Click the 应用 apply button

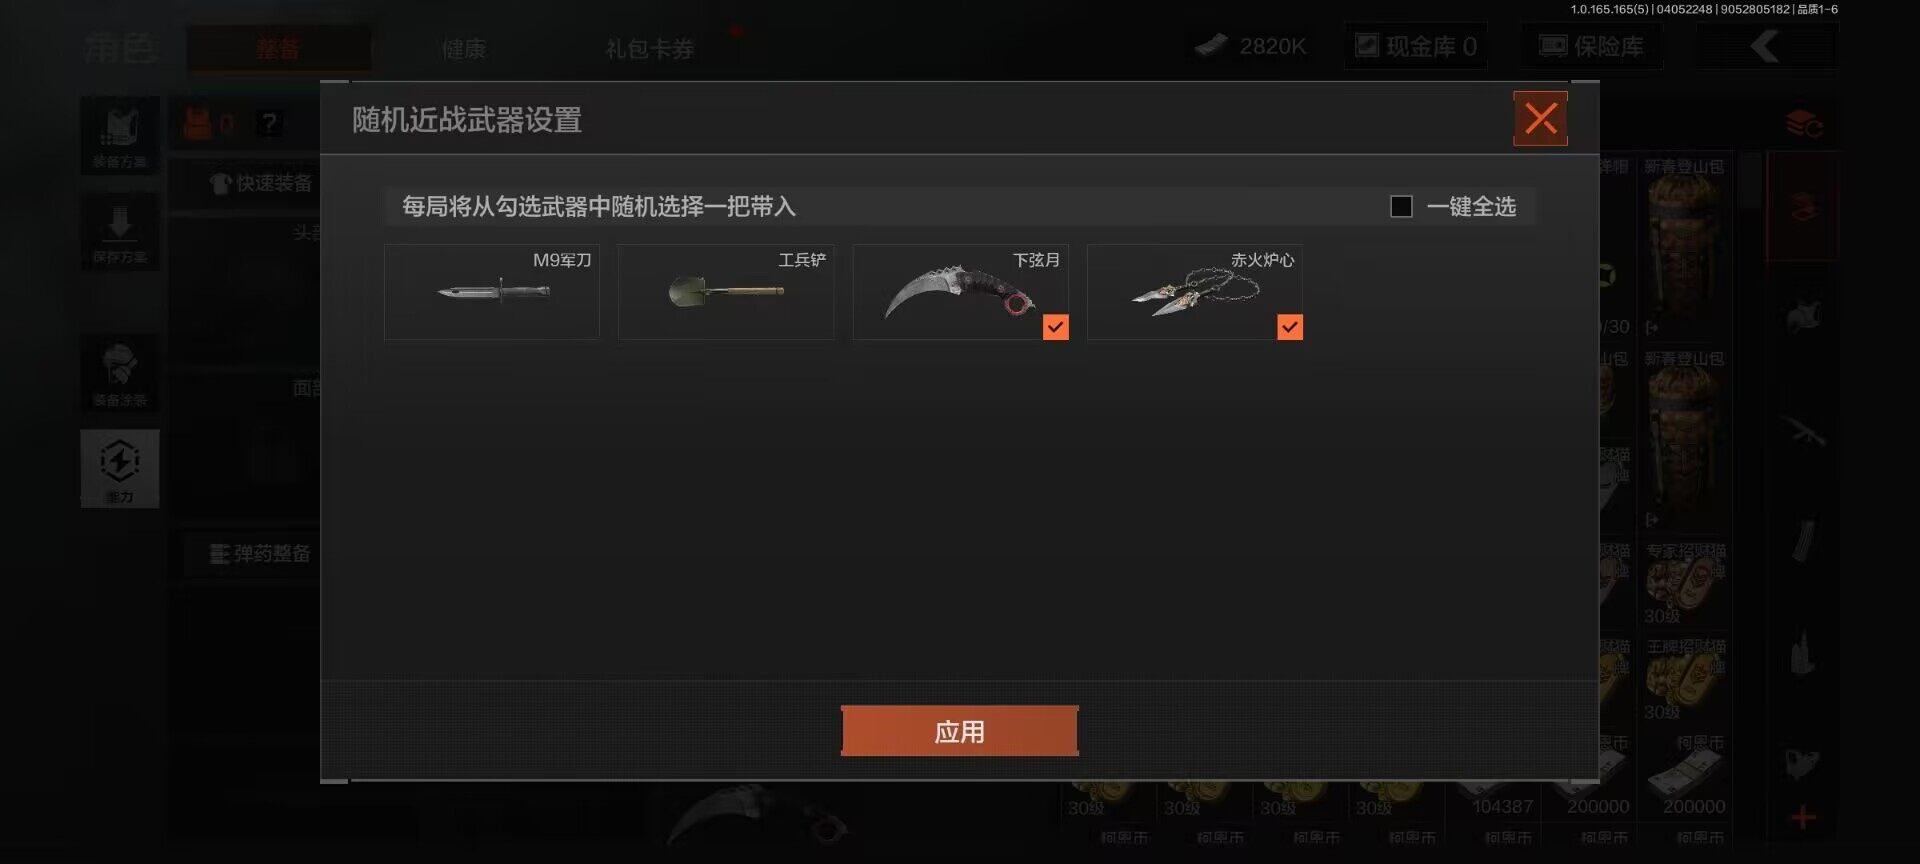tap(960, 731)
